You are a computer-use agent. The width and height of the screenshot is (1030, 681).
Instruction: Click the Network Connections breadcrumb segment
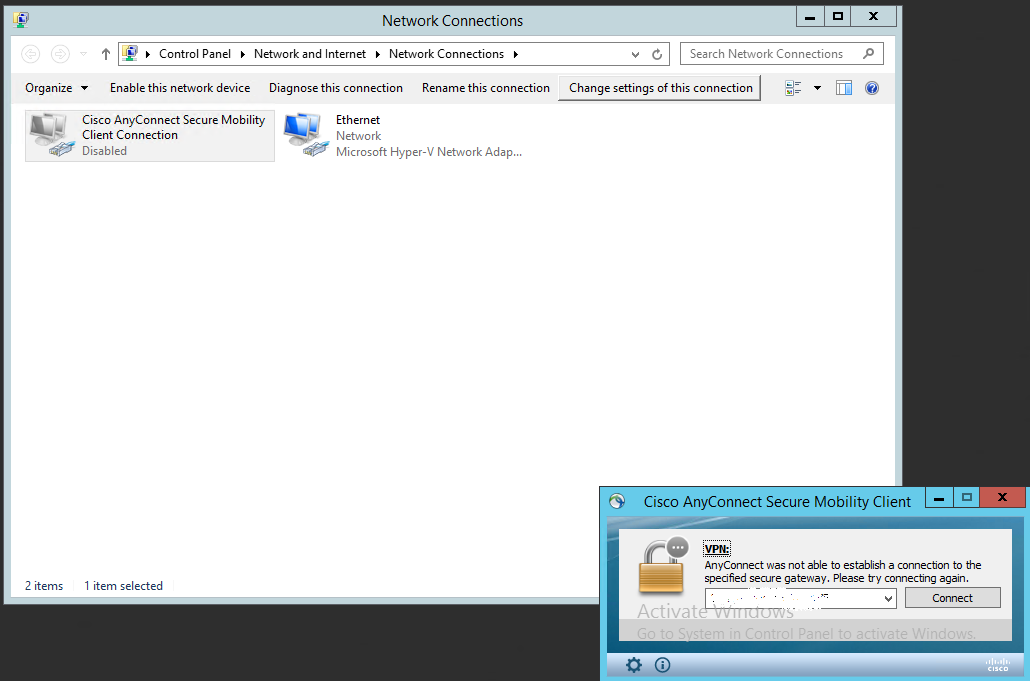pos(446,54)
